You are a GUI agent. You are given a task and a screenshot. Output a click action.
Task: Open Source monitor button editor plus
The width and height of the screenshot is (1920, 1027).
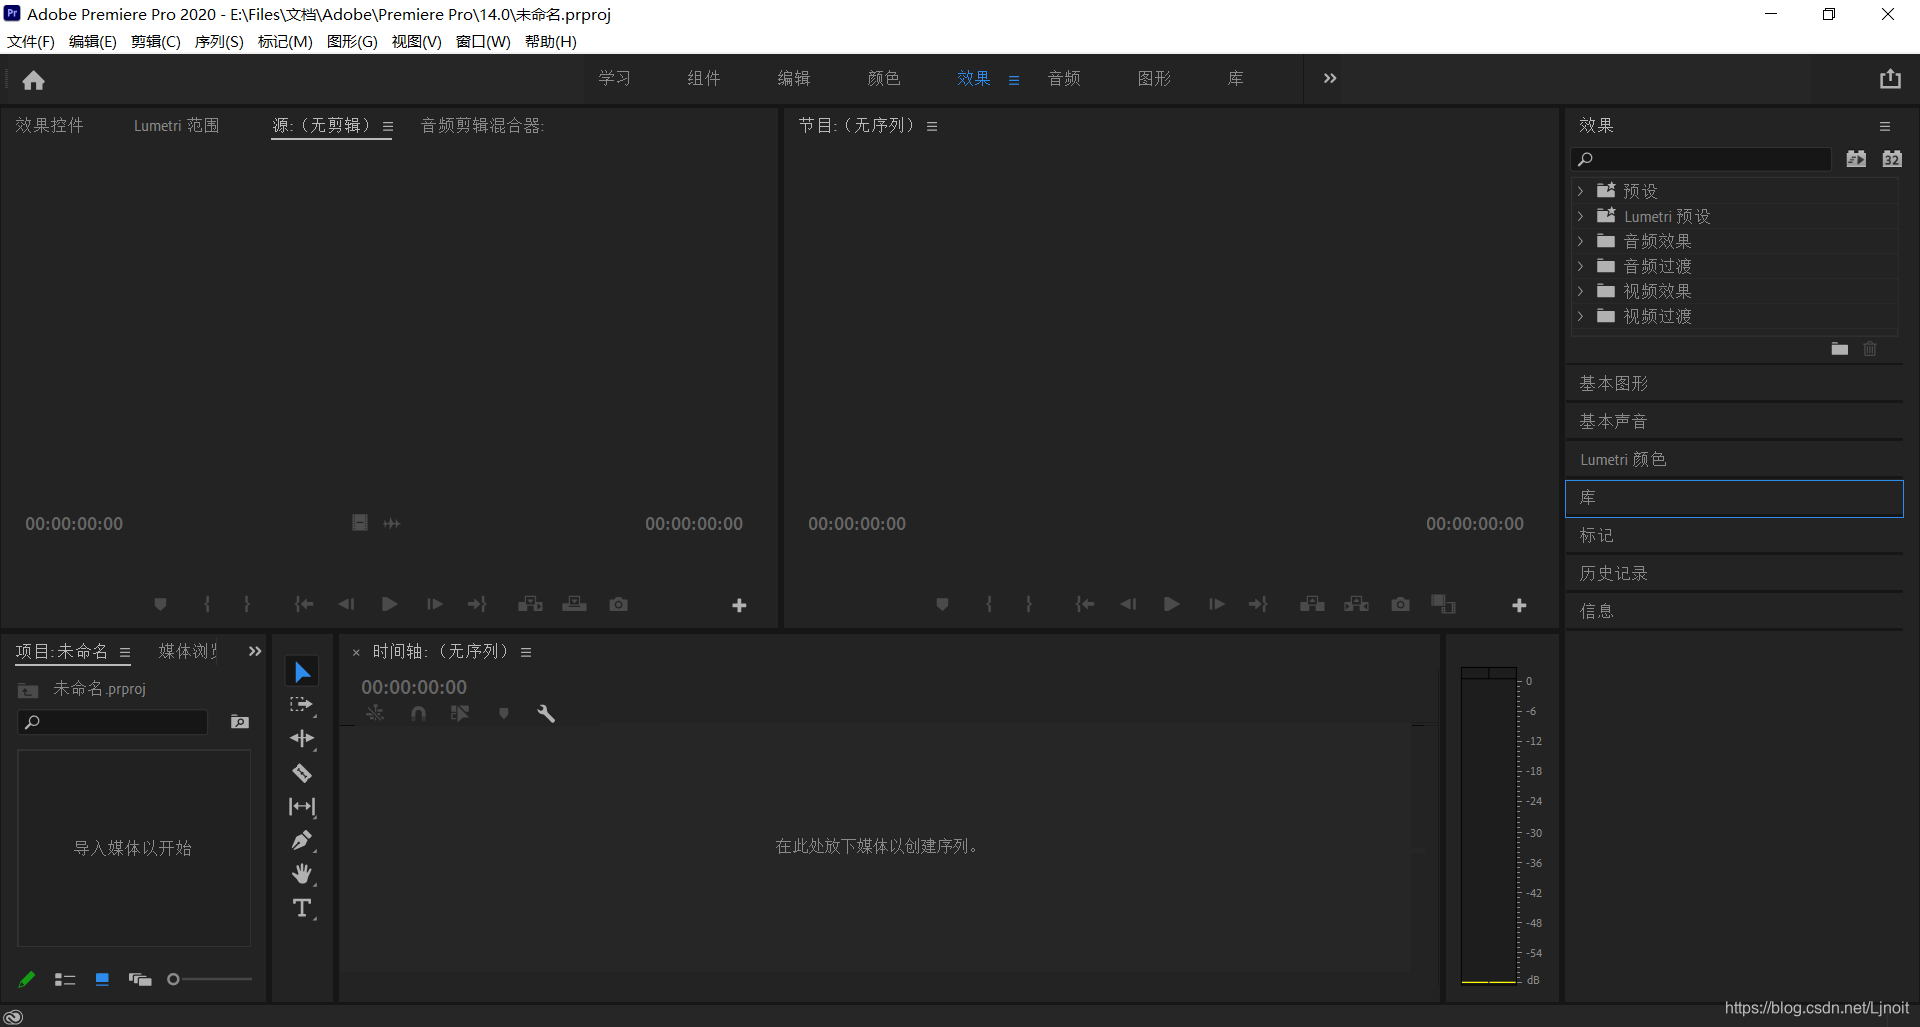pyautogui.click(x=740, y=606)
